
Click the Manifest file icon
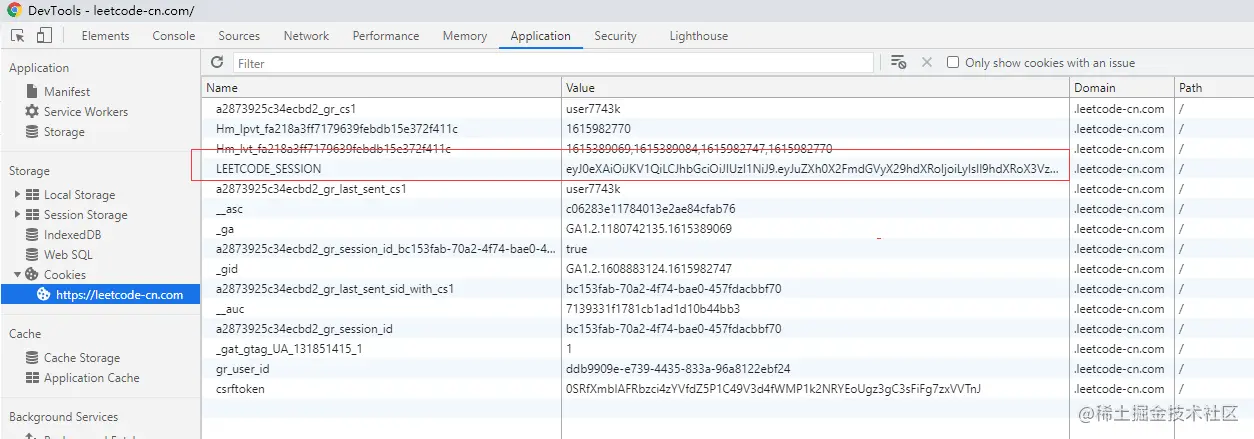(32, 91)
